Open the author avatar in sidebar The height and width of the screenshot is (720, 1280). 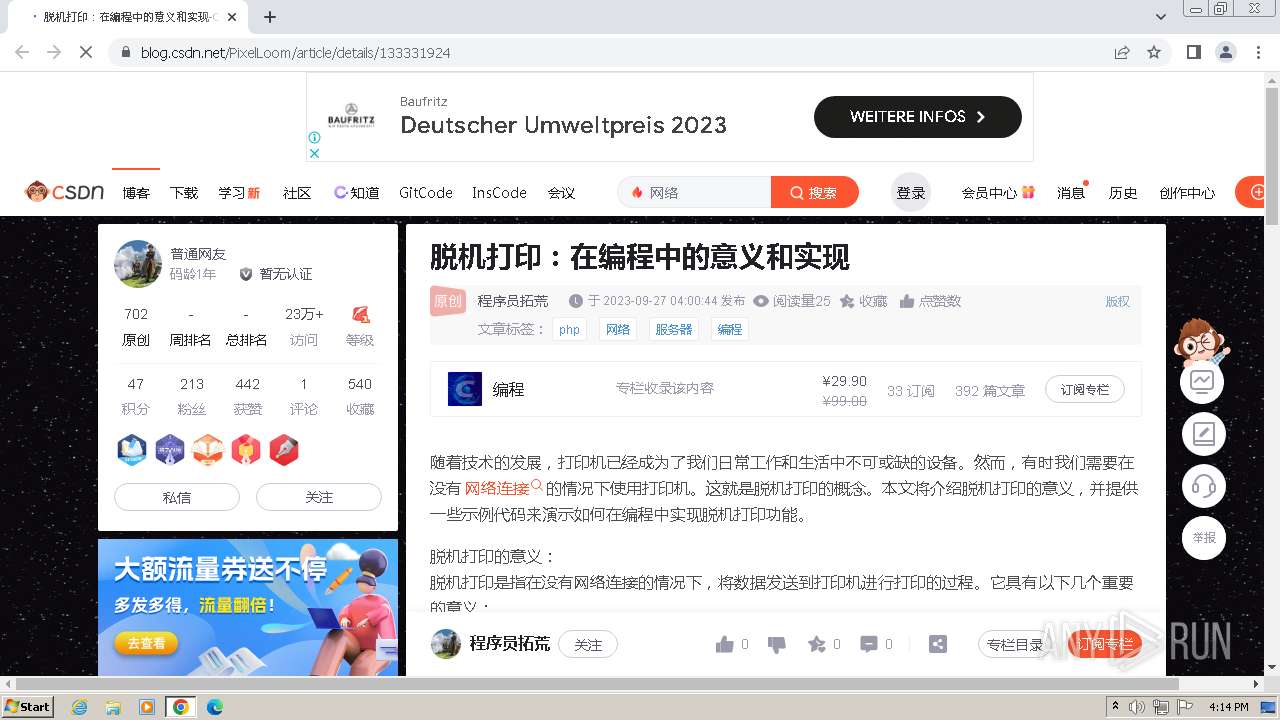(138, 264)
